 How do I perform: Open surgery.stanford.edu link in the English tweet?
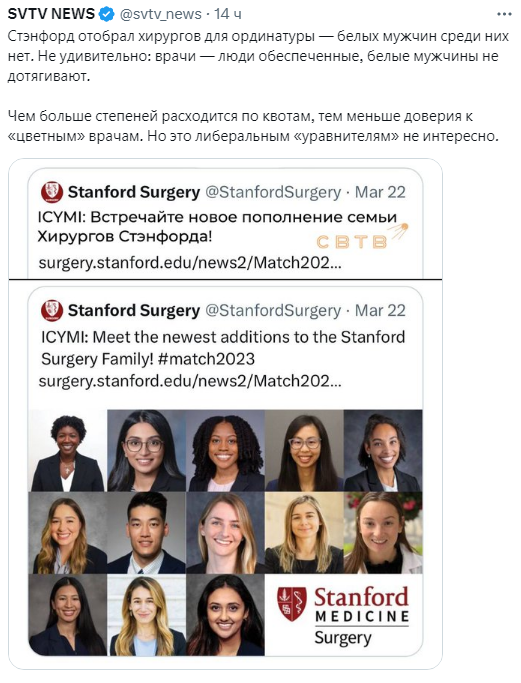pyautogui.click(x=190, y=381)
